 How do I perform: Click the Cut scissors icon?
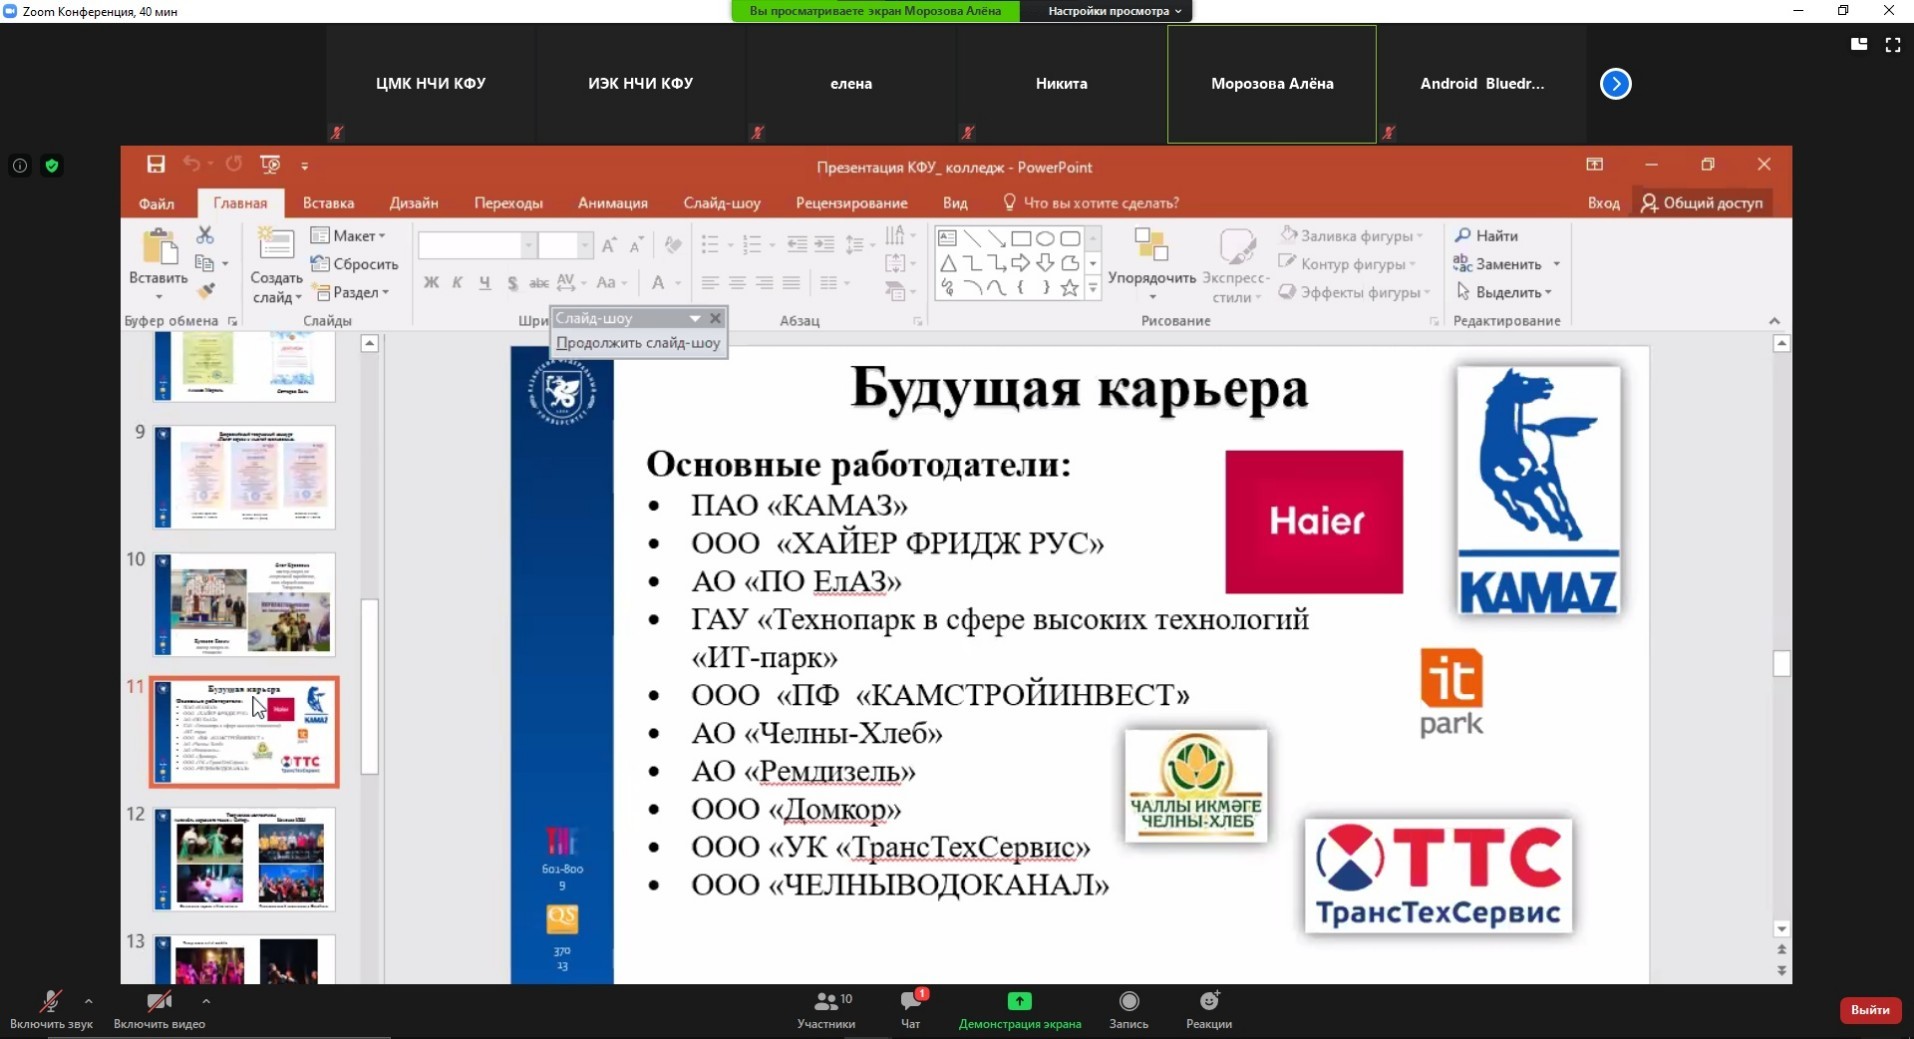(x=205, y=235)
